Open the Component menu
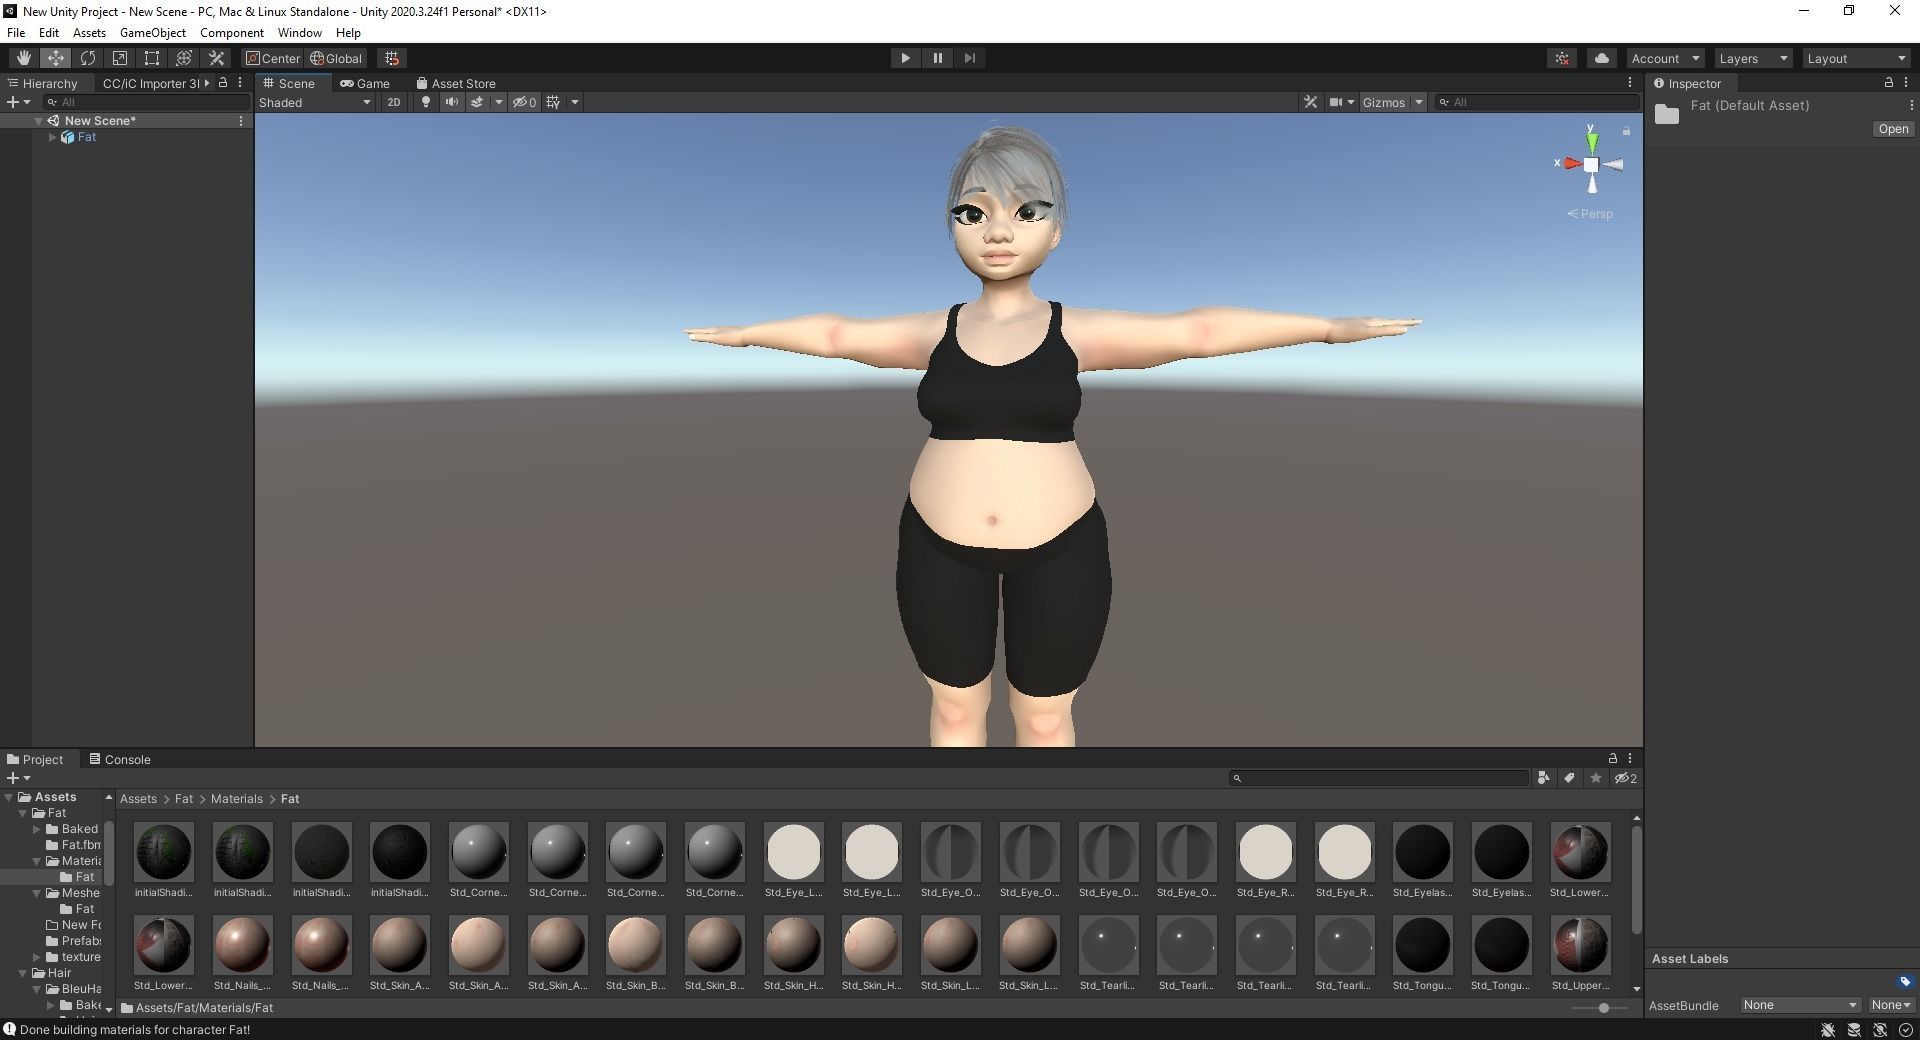This screenshot has height=1040, width=1920. click(231, 33)
